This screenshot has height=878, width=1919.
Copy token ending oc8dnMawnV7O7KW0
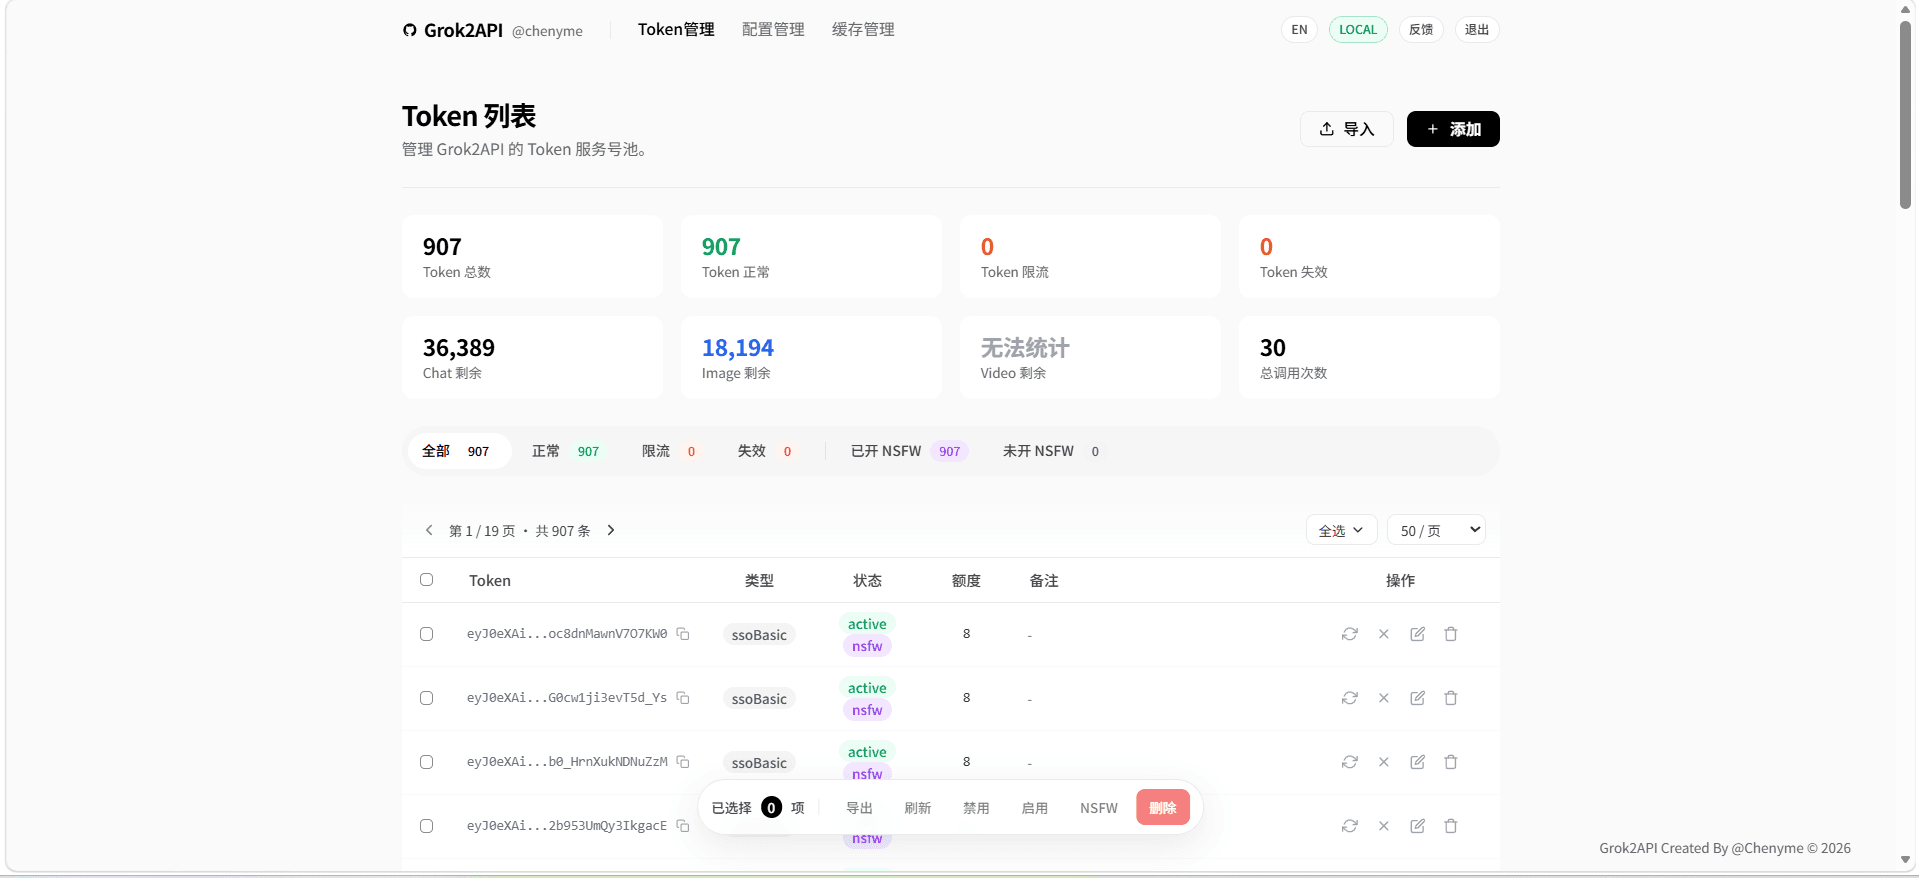tap(683, 634)
